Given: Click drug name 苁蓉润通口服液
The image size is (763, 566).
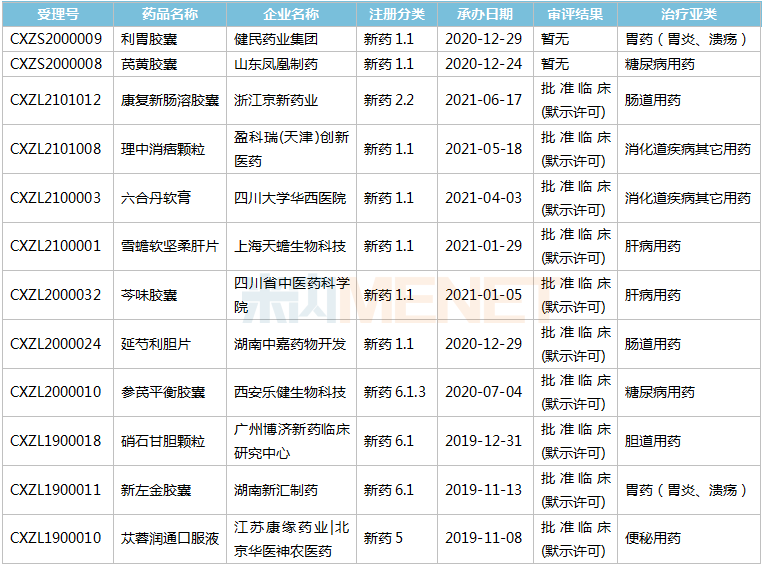Looking at the screenshot, I should tap(170, 538).
